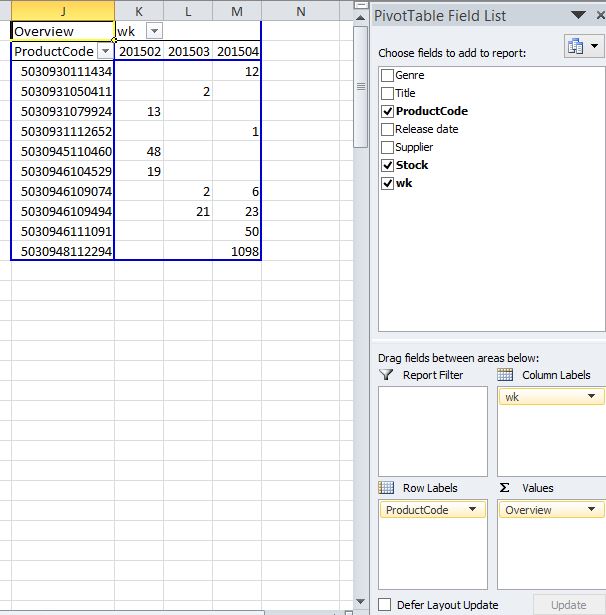The height and width of the screenshot is (615, 606).
Task: Select product code 5030931112652
Action: (x=63, y=131)
